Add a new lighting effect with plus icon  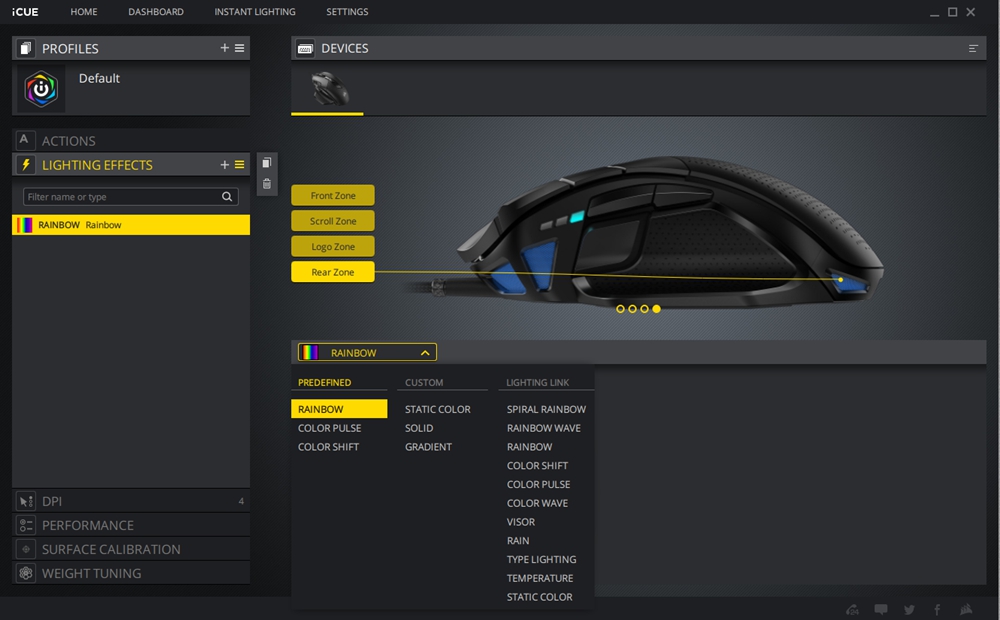point(224,165)
